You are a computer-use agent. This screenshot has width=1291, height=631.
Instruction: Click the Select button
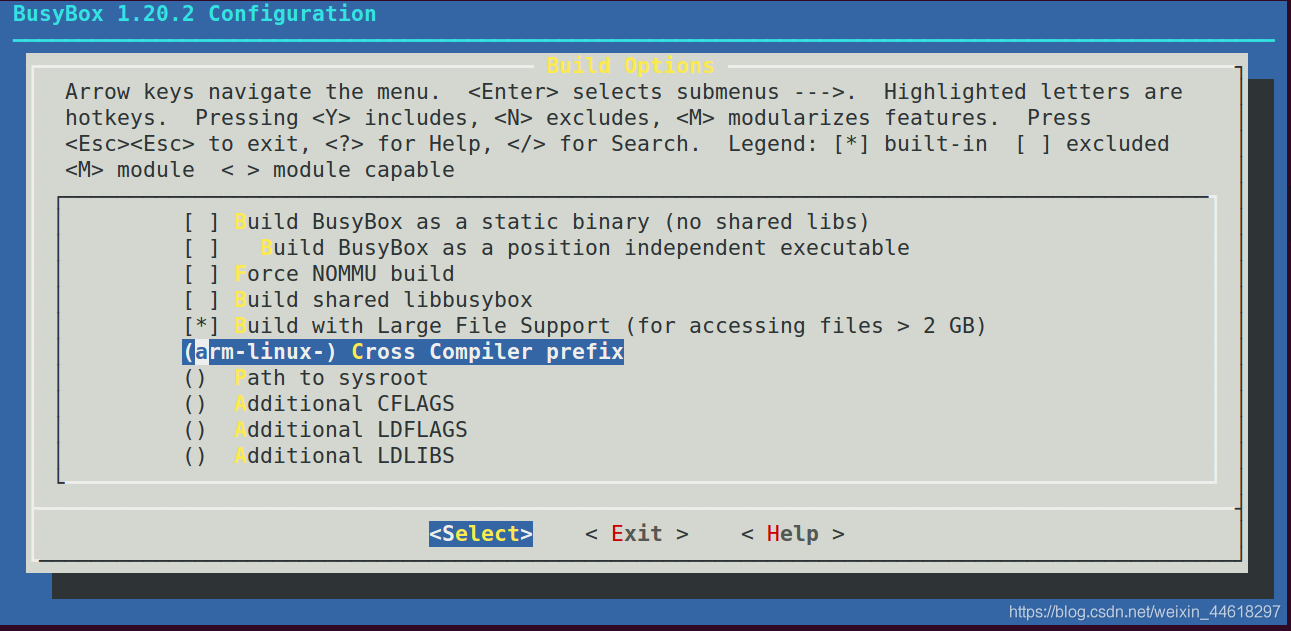pyautogui.click(x=481, y=534)
